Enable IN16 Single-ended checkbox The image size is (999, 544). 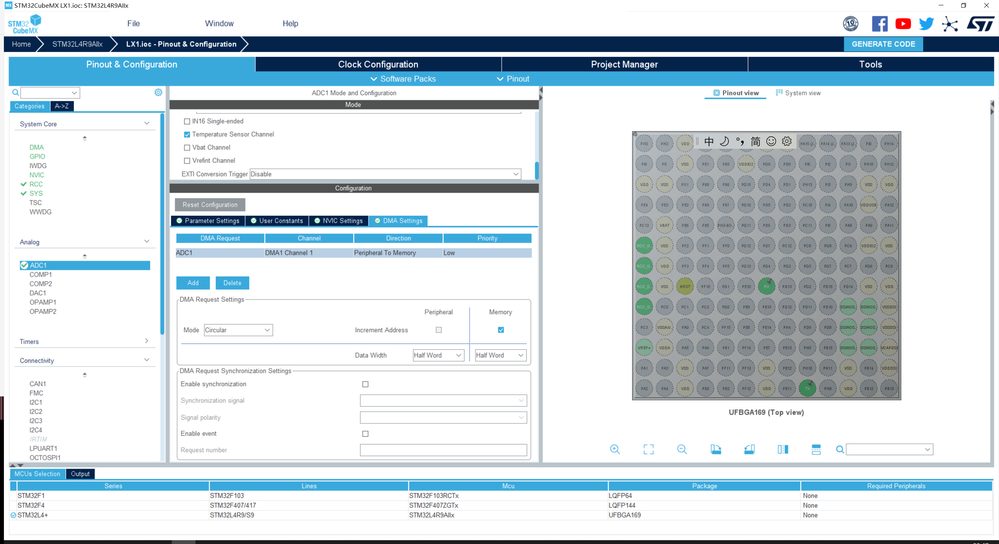point(187,121)
